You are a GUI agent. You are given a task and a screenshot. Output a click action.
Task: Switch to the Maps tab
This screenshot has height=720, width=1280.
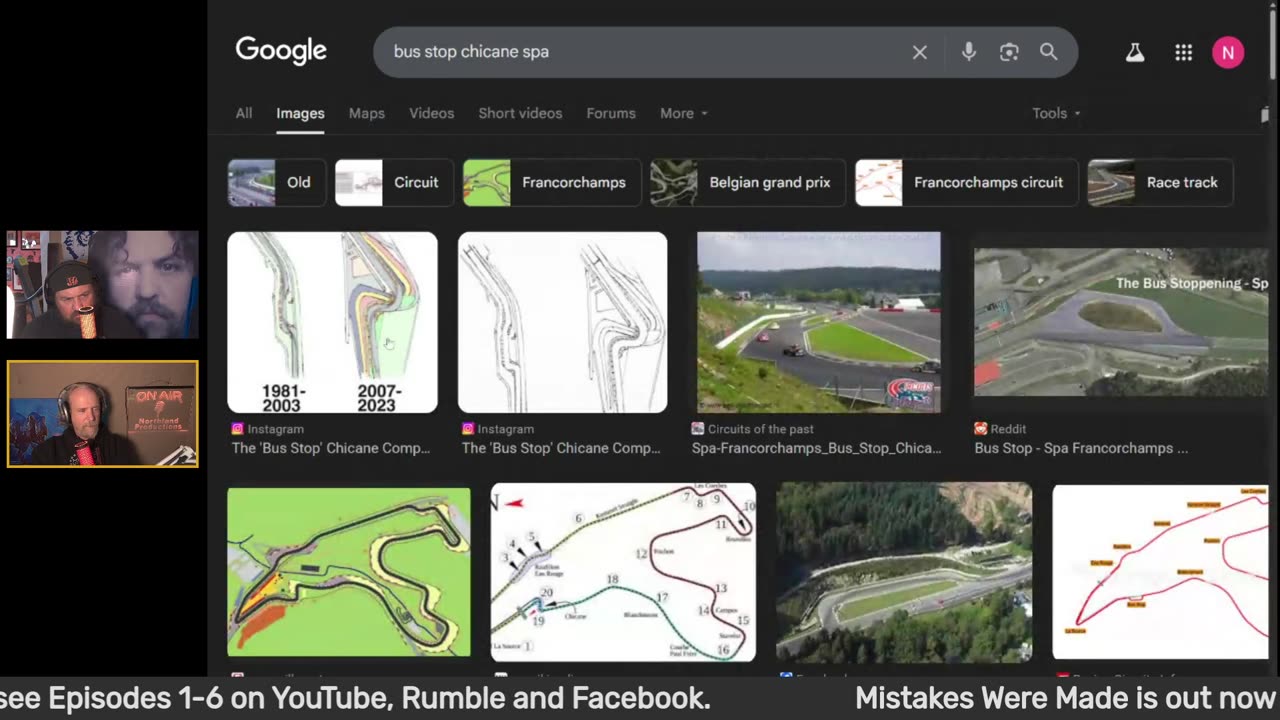click(x=367, y=113)
